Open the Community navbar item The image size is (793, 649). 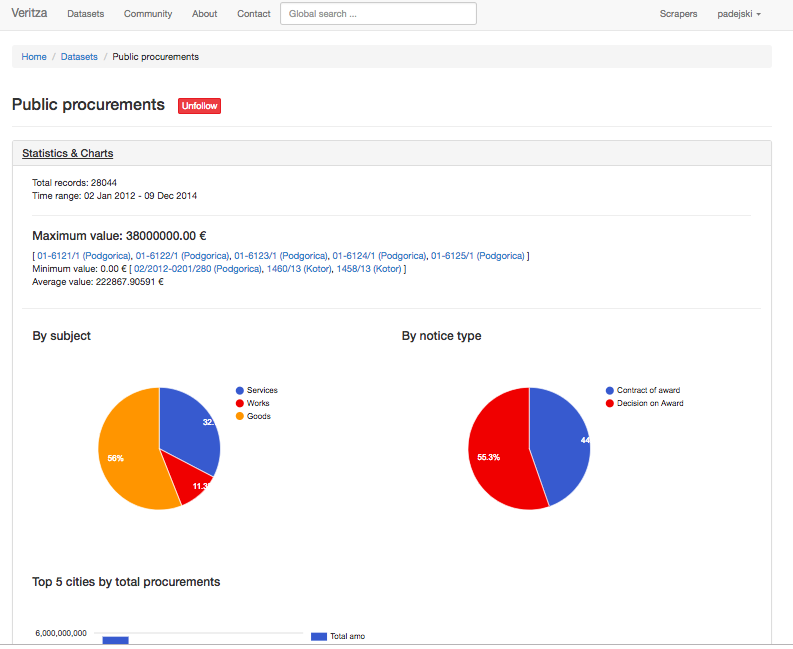coord(148,14)
